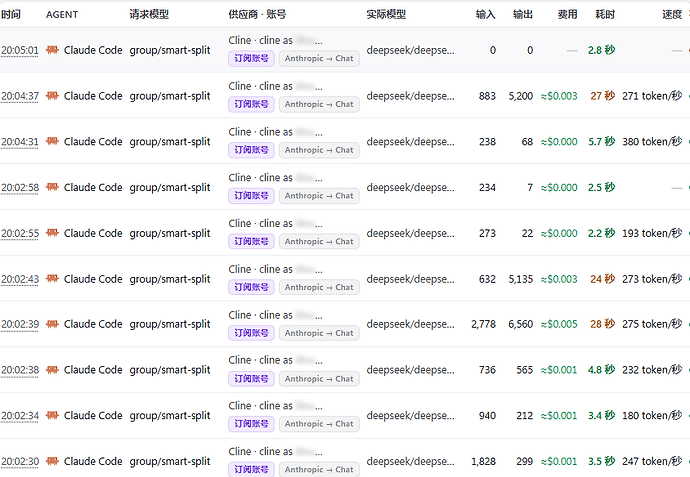The width and height of the screenshot is (690, 477).
Task: Click the 输出 column header
Action: tap(523, 15)
